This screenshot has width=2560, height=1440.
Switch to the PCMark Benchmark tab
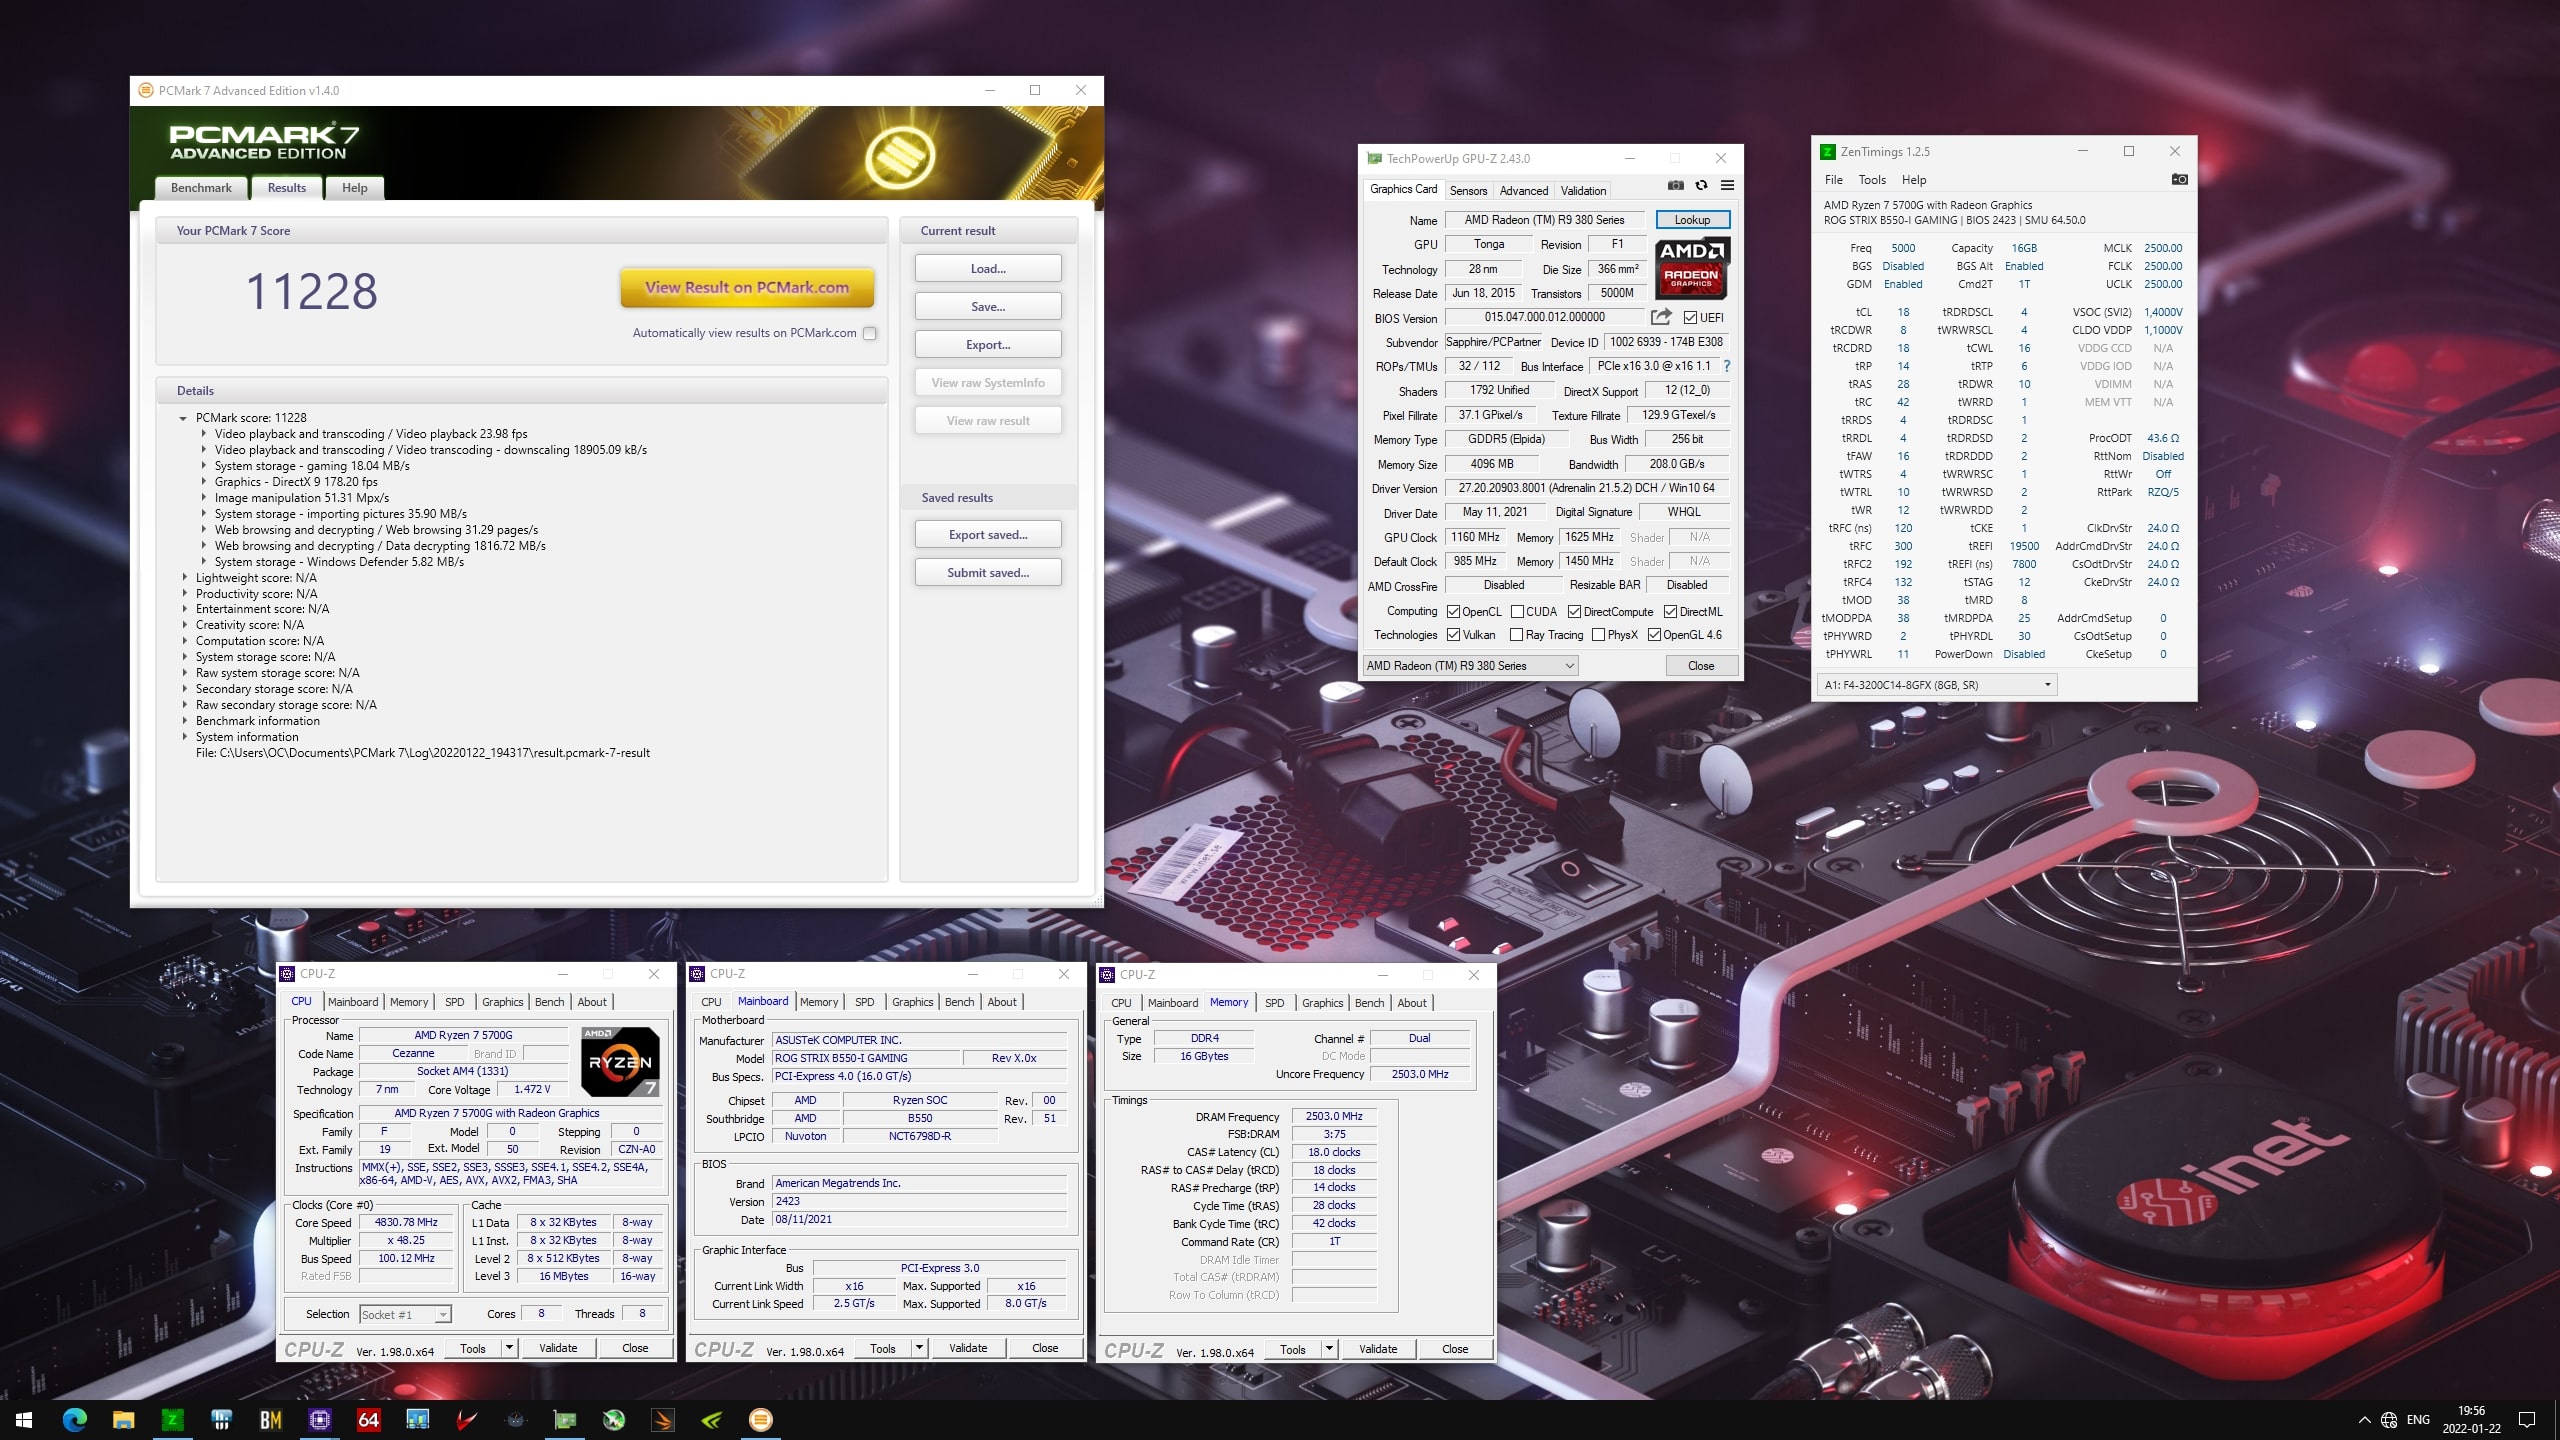[x=201, y=187]
